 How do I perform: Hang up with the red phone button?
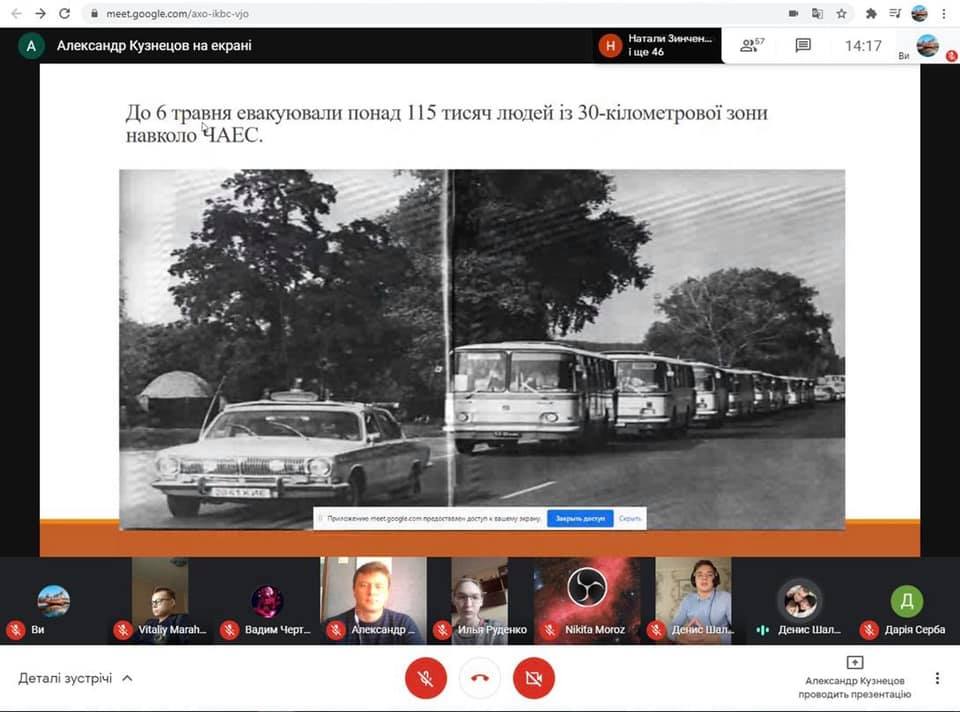[x=480, y=678]
